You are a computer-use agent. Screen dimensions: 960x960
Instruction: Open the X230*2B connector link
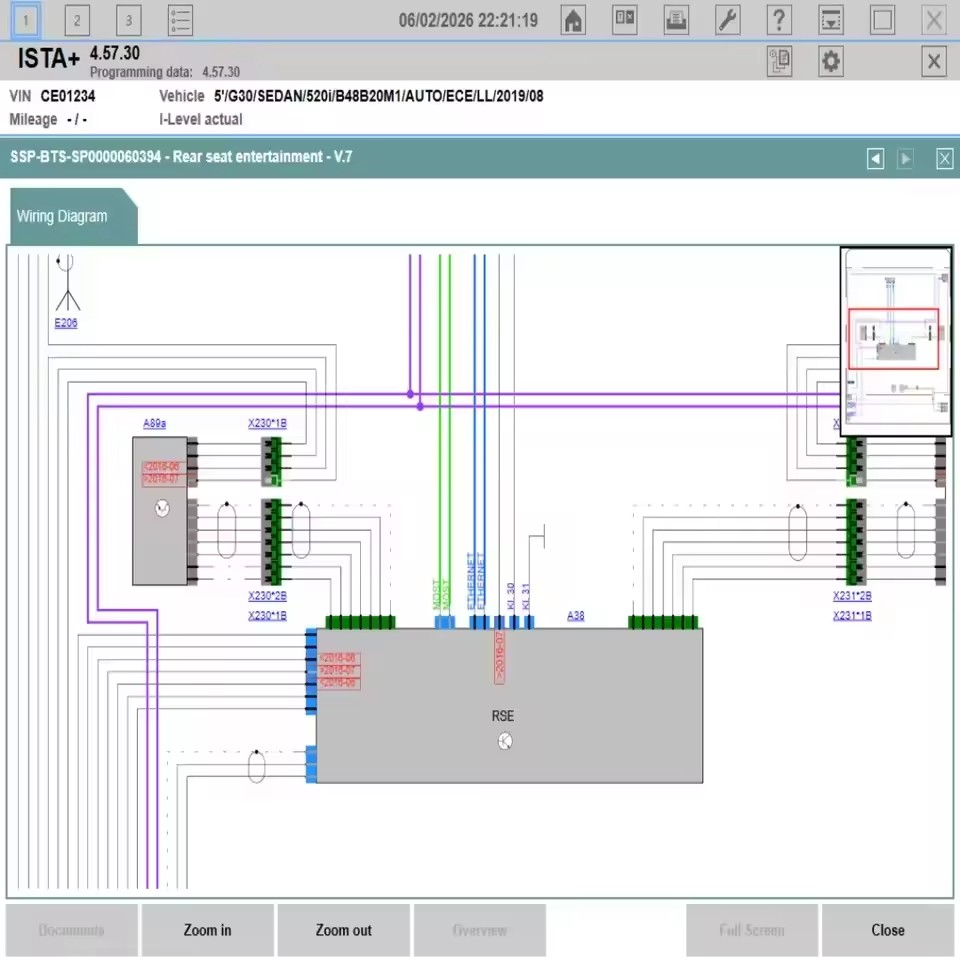point(268,596)
